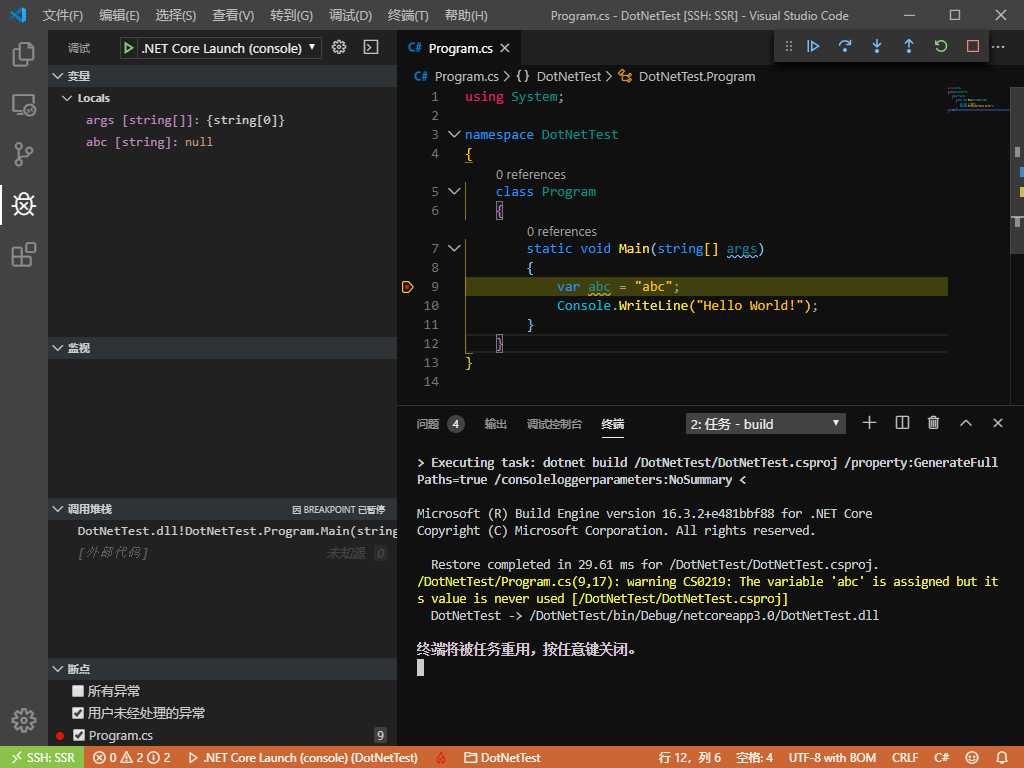Collapse the 监视 section
Viewport: 1024px width, 768px height.
(x=57, y=348)
